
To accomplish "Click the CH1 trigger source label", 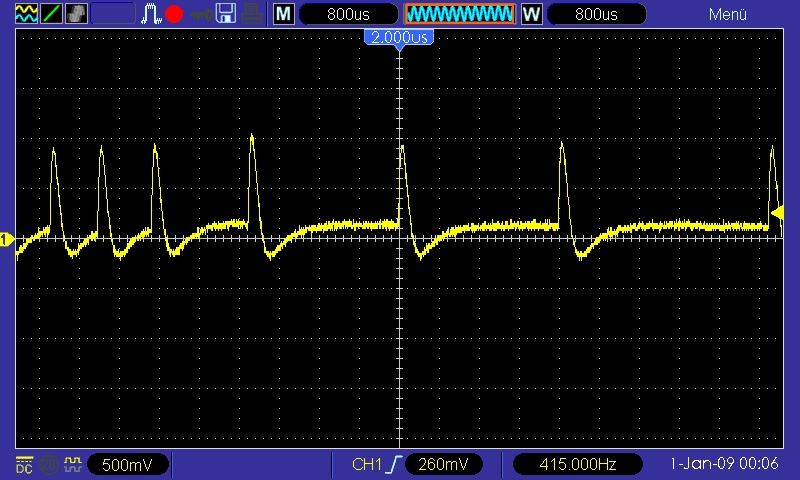I will coord(366,465).
